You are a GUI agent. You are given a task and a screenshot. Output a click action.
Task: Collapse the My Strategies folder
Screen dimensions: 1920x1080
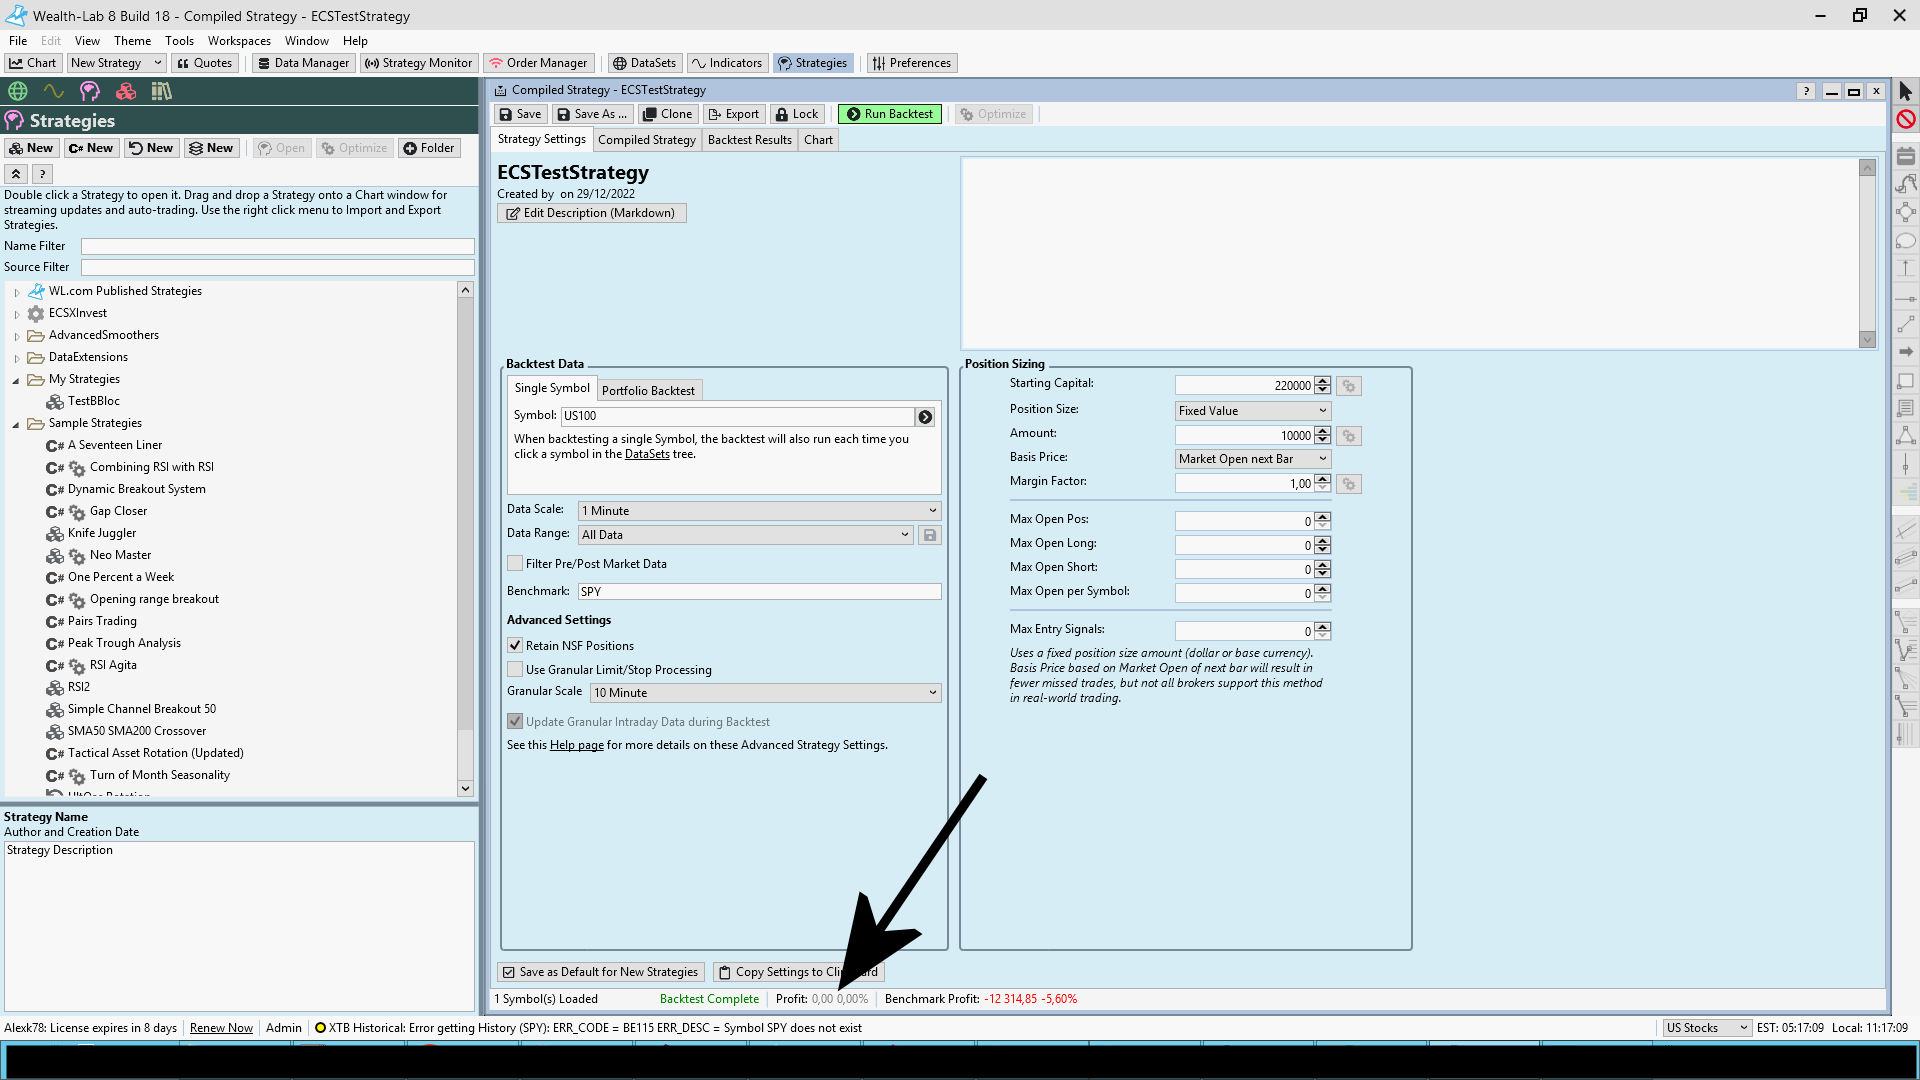click(16, 380)
